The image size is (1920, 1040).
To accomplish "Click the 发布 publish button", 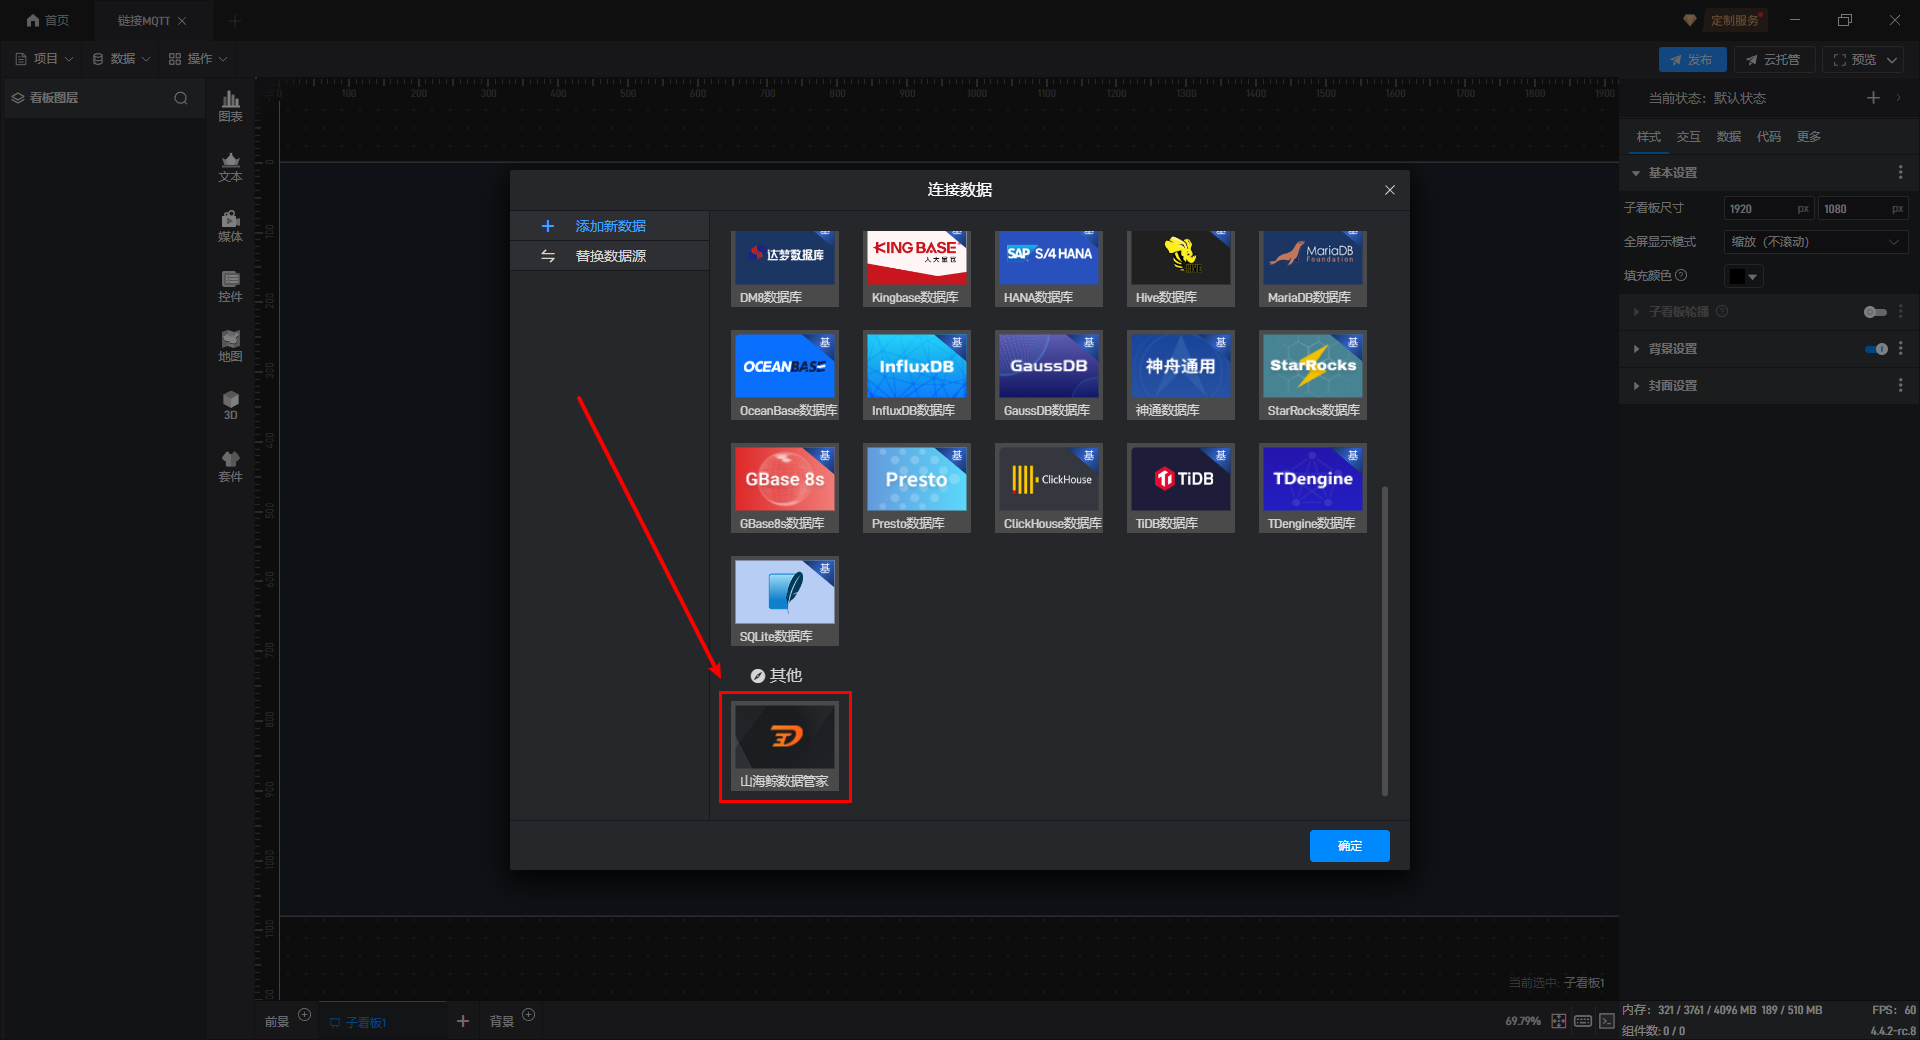I will click(1692, 60).
